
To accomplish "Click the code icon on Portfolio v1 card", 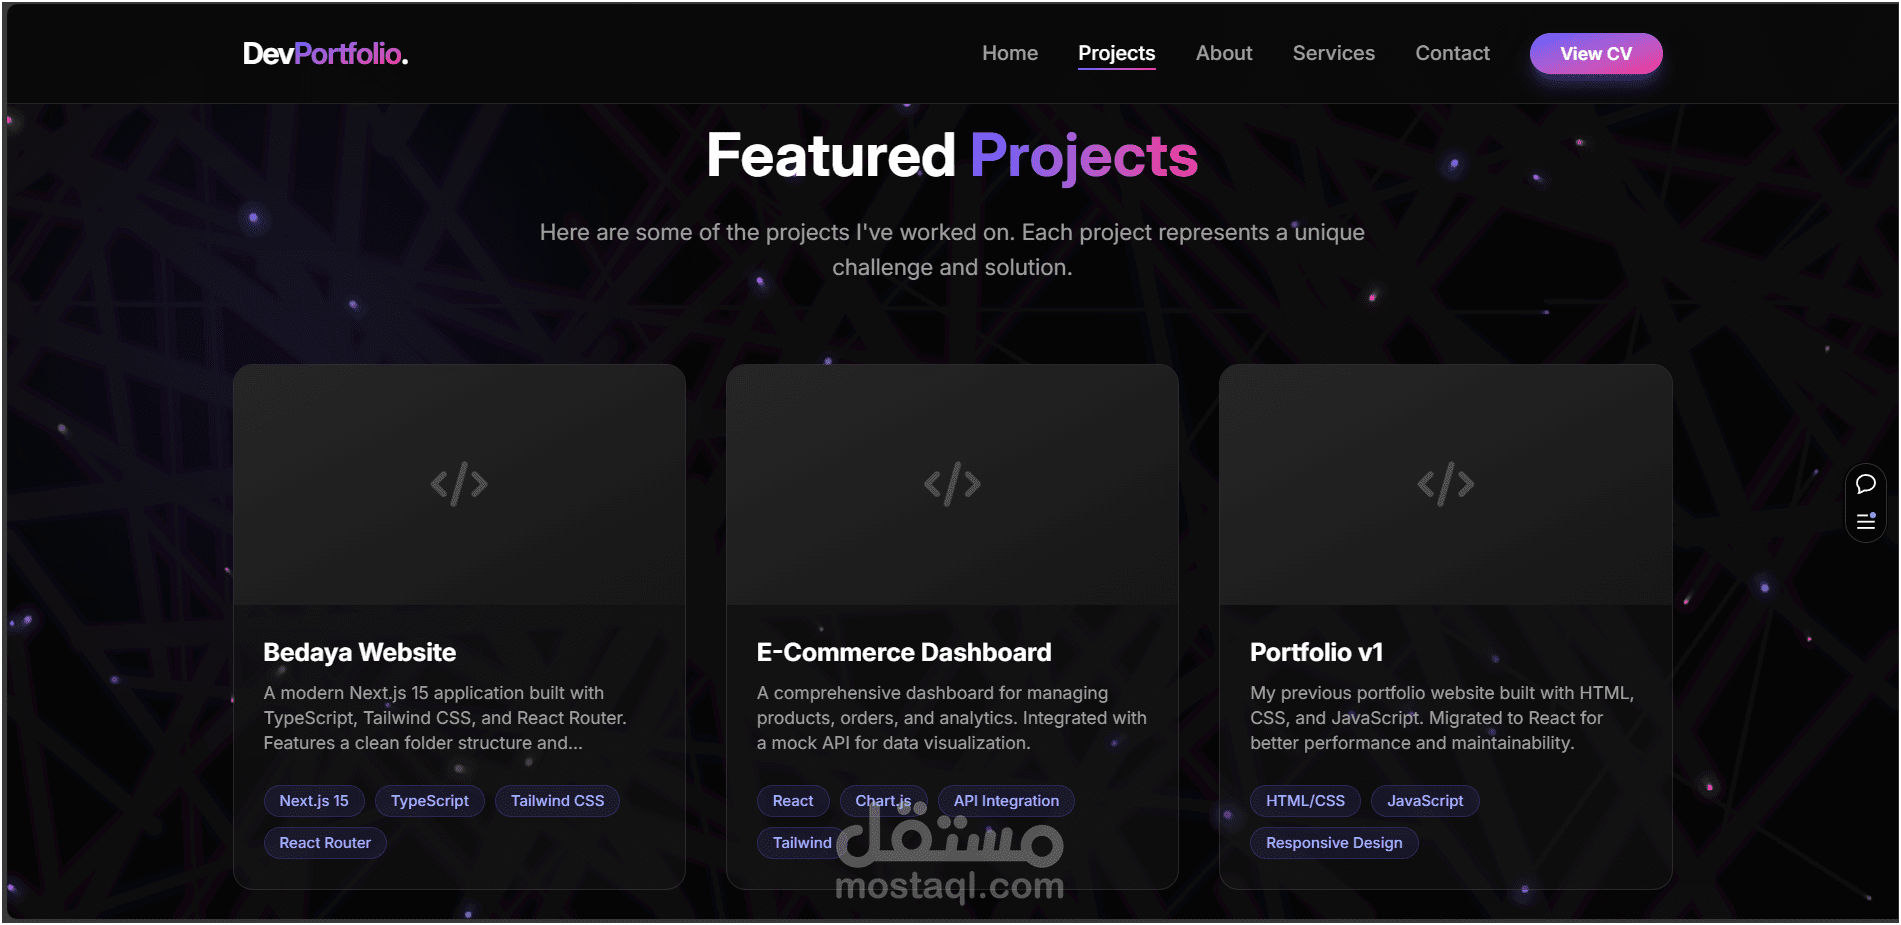I will pos(1445,484).
